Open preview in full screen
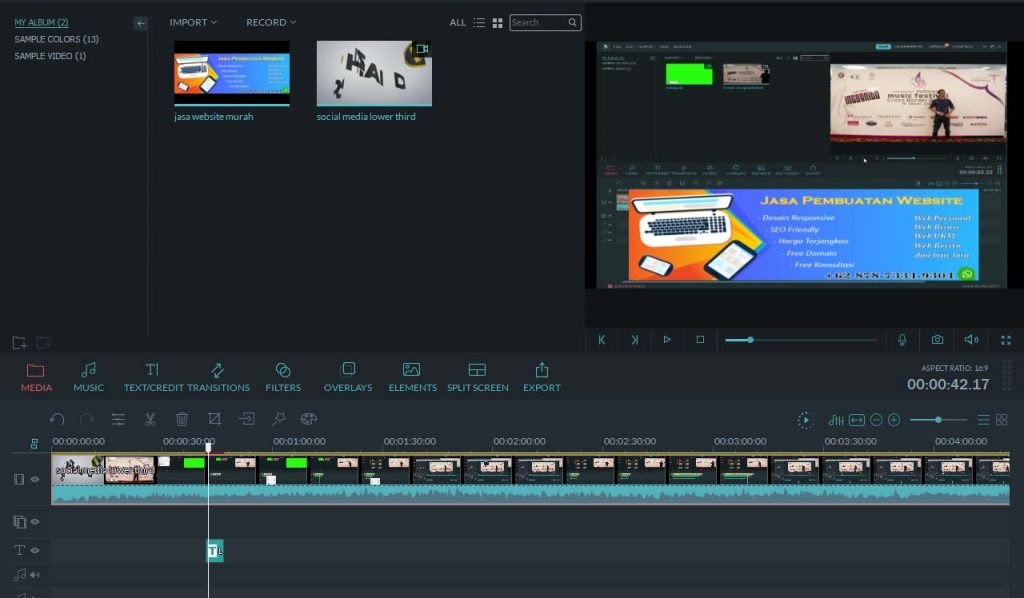 [1006, 340]
